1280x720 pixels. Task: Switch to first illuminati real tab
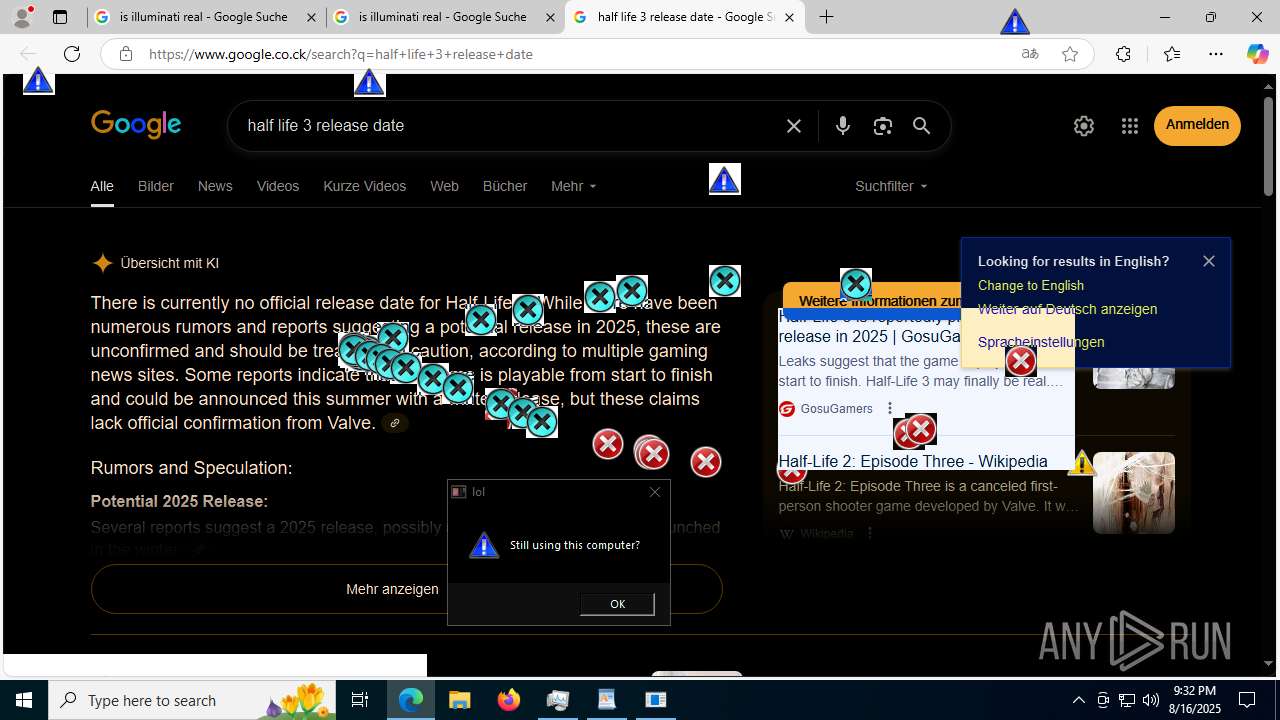[x=205, y=17]
